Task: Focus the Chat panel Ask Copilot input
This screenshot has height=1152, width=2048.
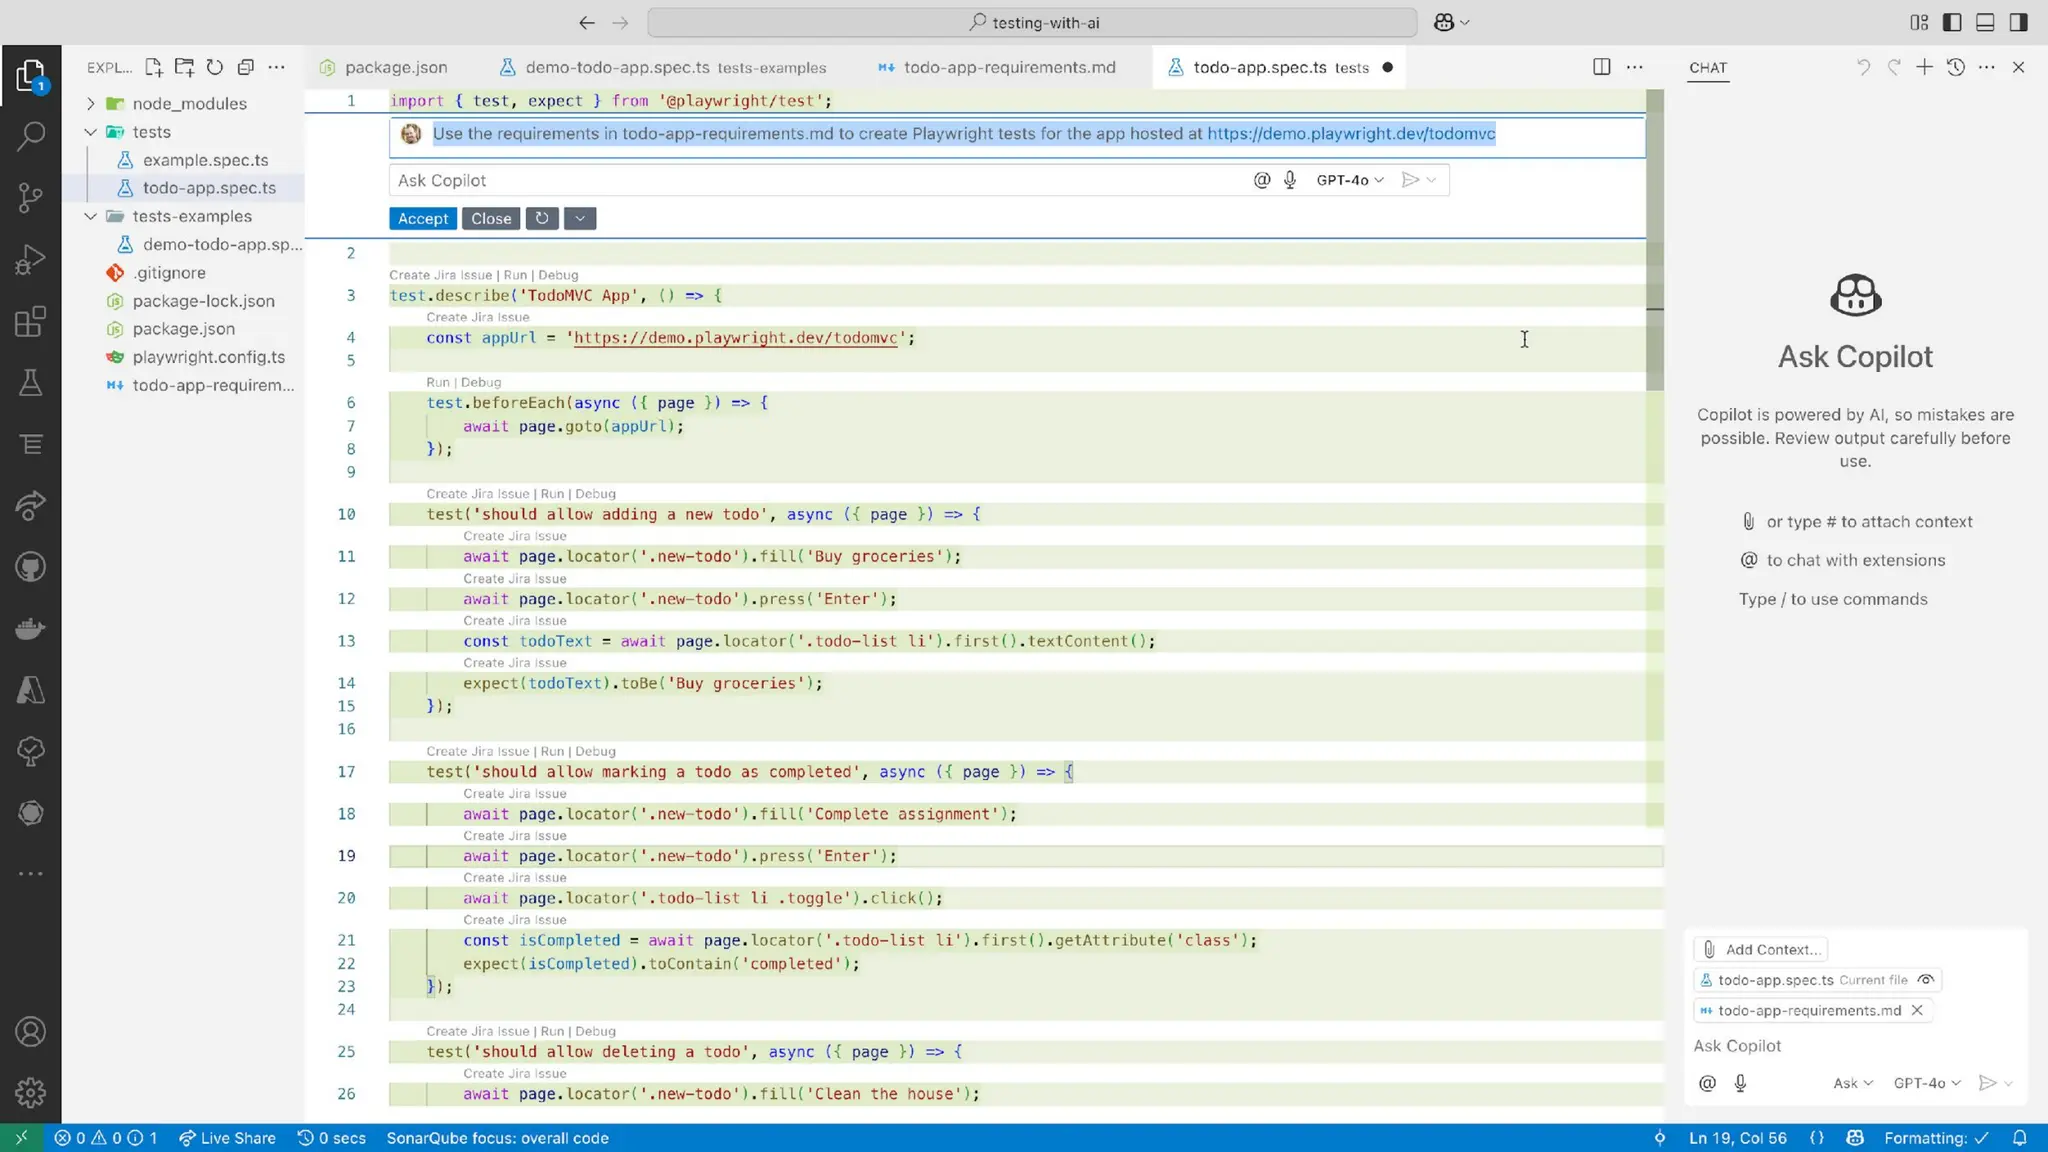Action: click(x=1855, y=1045)
